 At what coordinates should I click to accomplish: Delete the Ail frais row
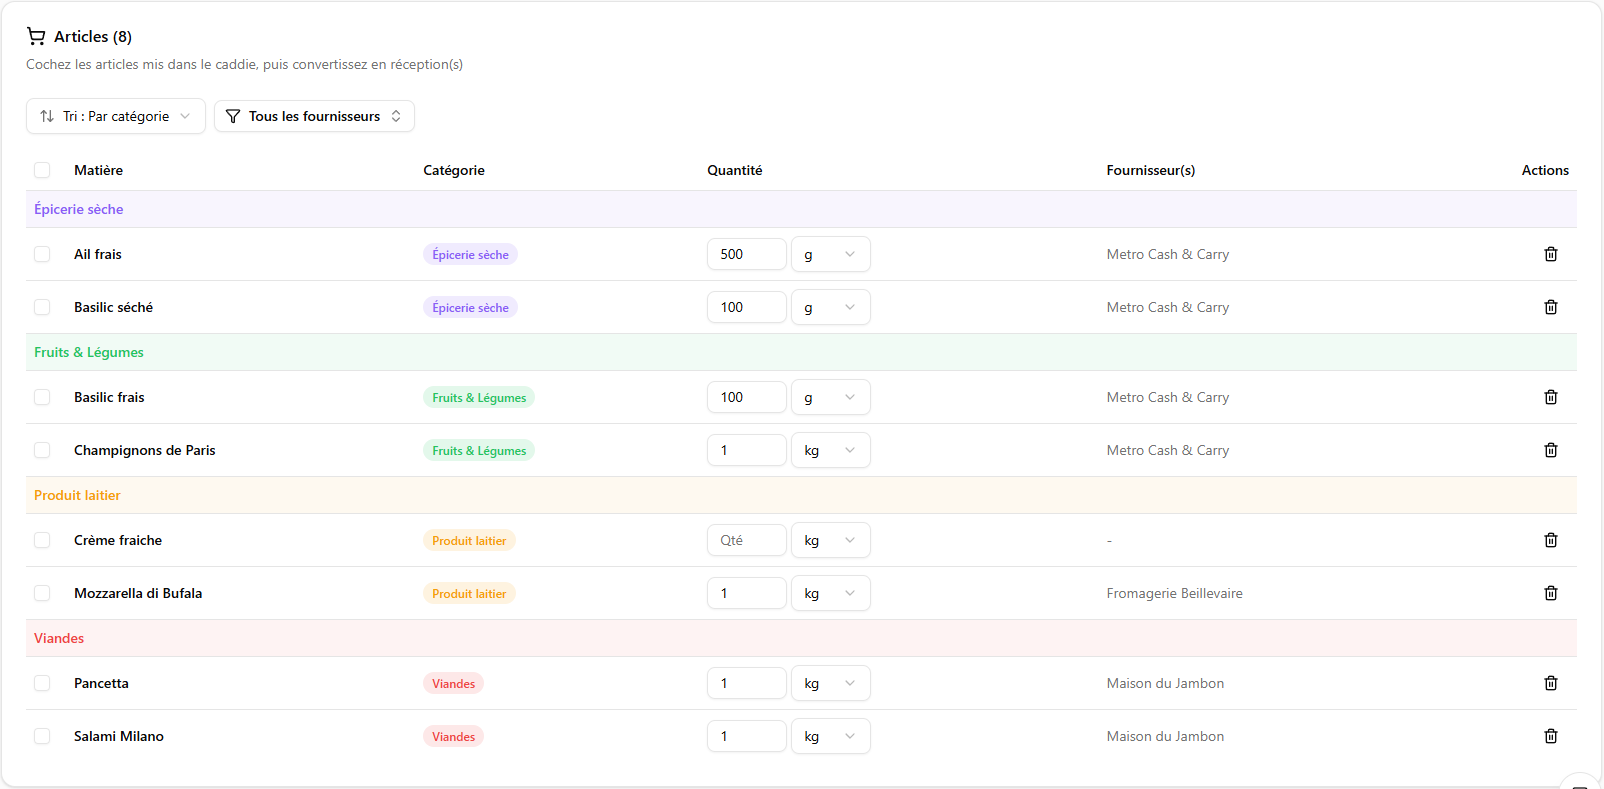click(1550, 254)
